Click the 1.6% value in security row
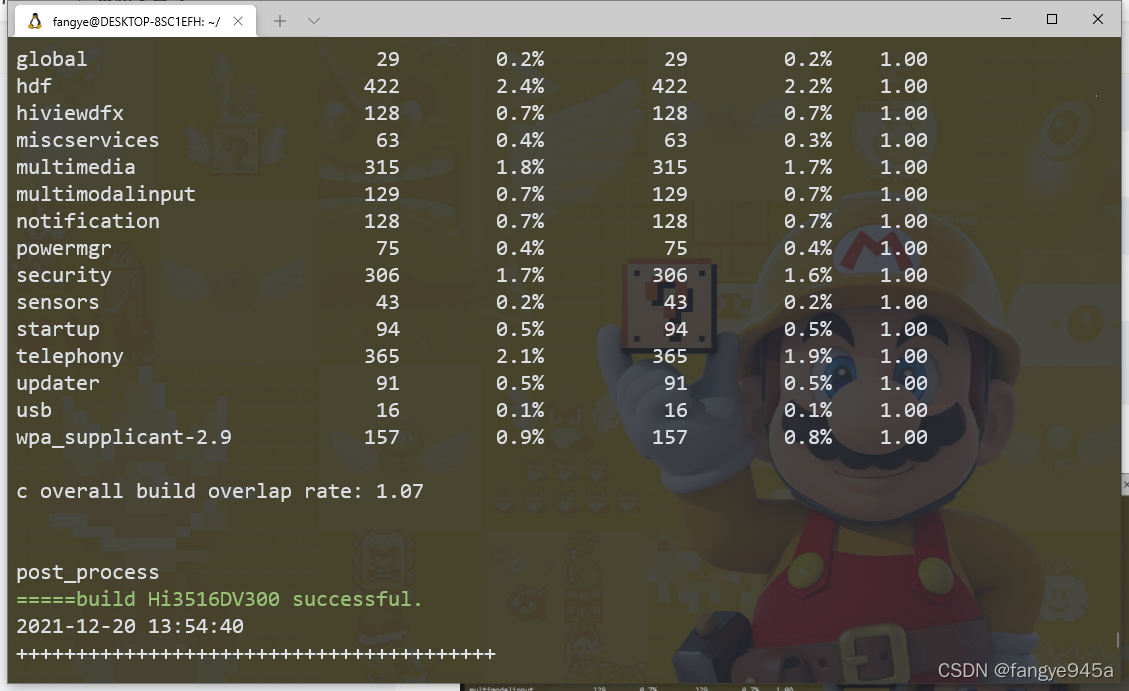Viewport: 1129px width, 691px height. coord(808,275)
